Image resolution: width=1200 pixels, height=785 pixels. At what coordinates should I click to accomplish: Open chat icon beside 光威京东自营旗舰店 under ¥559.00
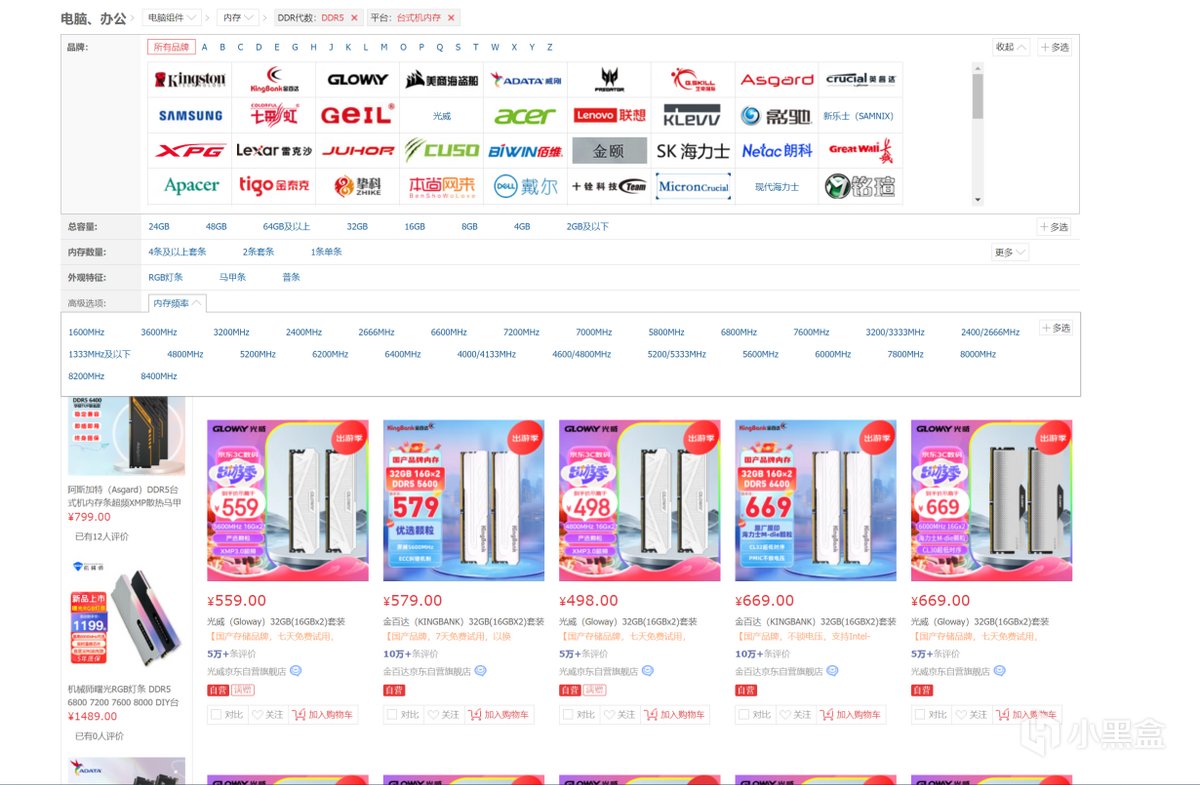pyautogui.click(x=296, y=672)
